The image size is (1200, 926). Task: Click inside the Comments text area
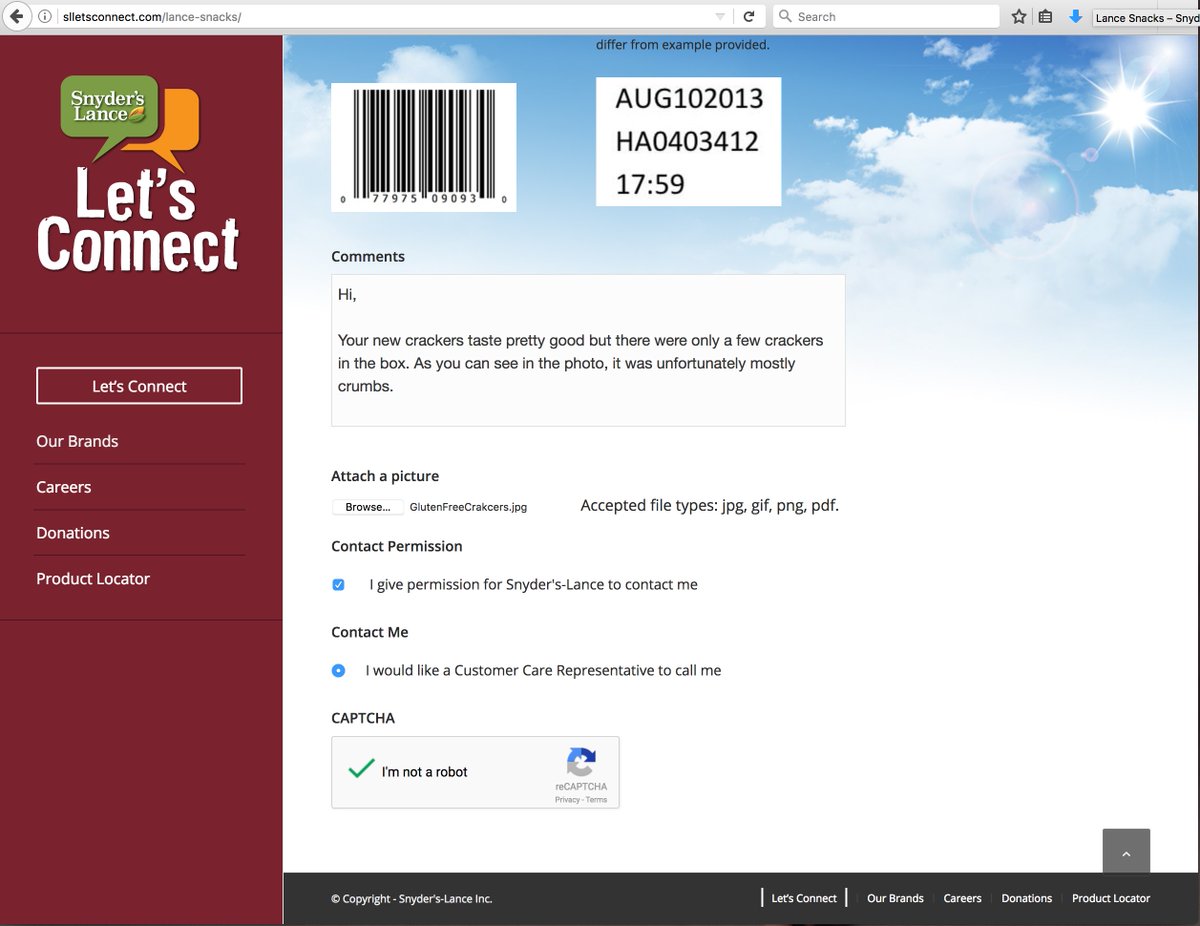pyautogui.click(x=588, y=350)
